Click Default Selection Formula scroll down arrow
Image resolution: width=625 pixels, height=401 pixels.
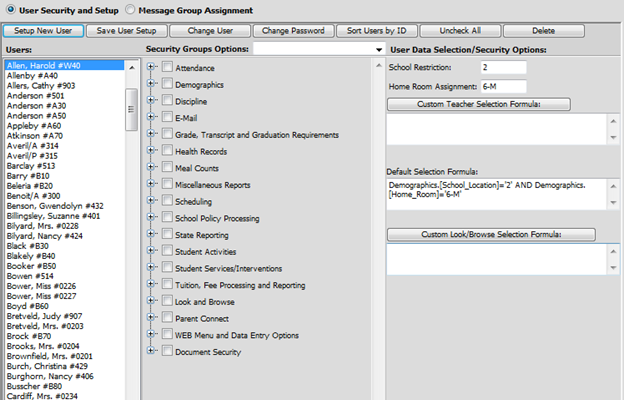click(613, 203)
